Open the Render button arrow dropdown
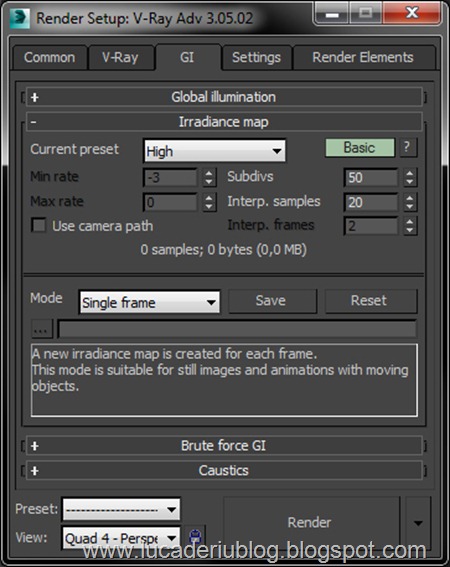This screenshot has height=567, width=450. point(418,523)
